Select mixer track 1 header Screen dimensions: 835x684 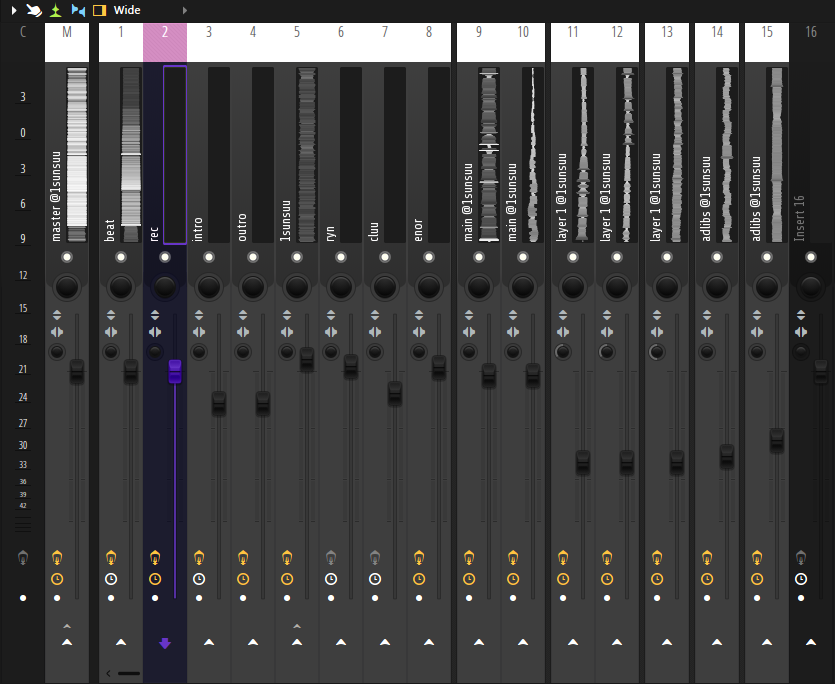click(121, 42)
